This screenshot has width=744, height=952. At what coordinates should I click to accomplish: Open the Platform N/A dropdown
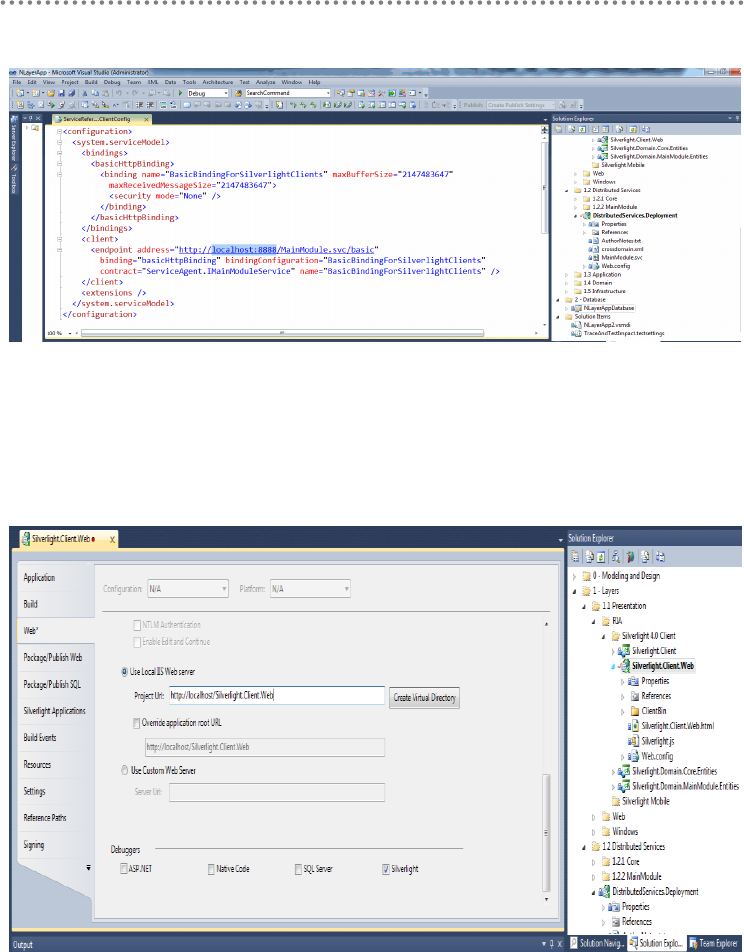pyautogui.click(x=310, y=589)
